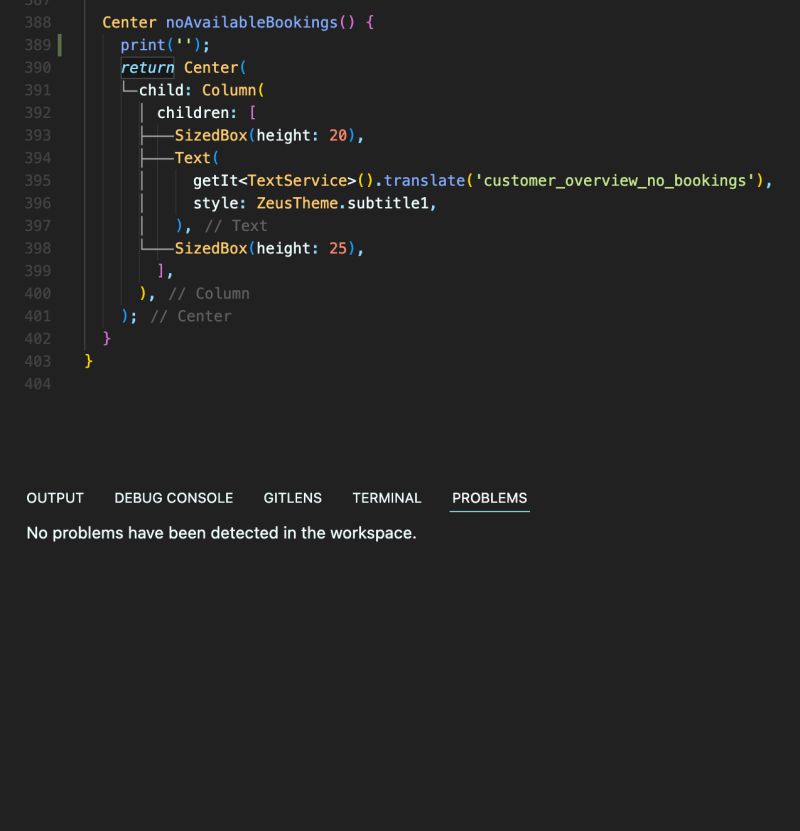Click the SizedBox widget on line 393
800x831 pixels.
[x=209, y=135]
